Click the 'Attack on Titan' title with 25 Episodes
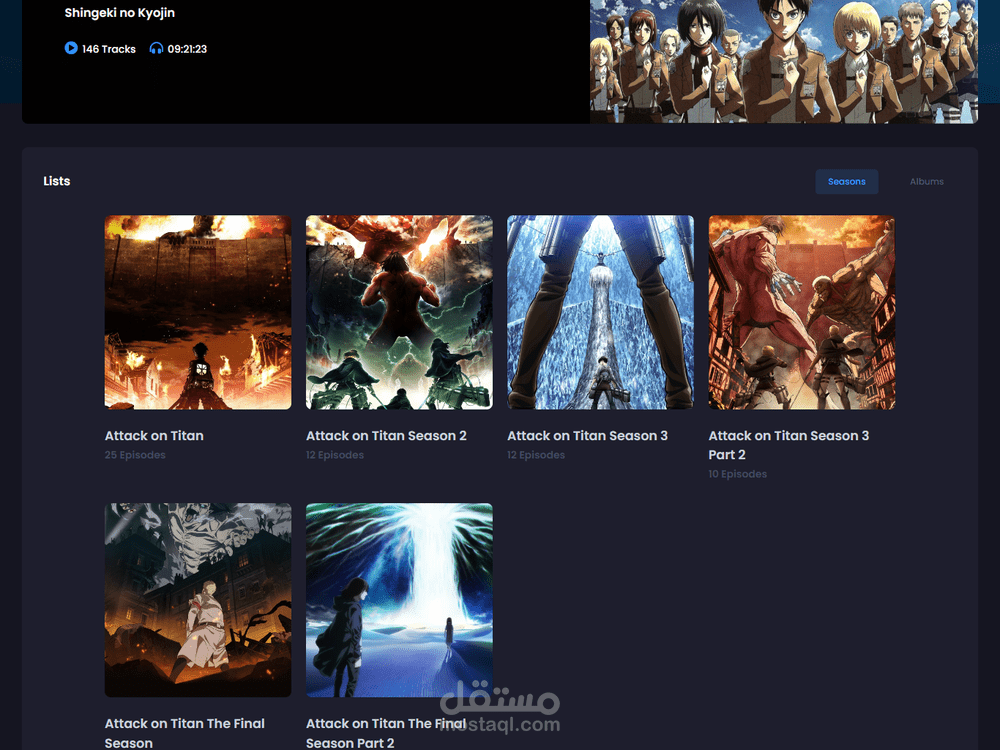This screenshot has width=1000, height=750. [x=154, y=436]
